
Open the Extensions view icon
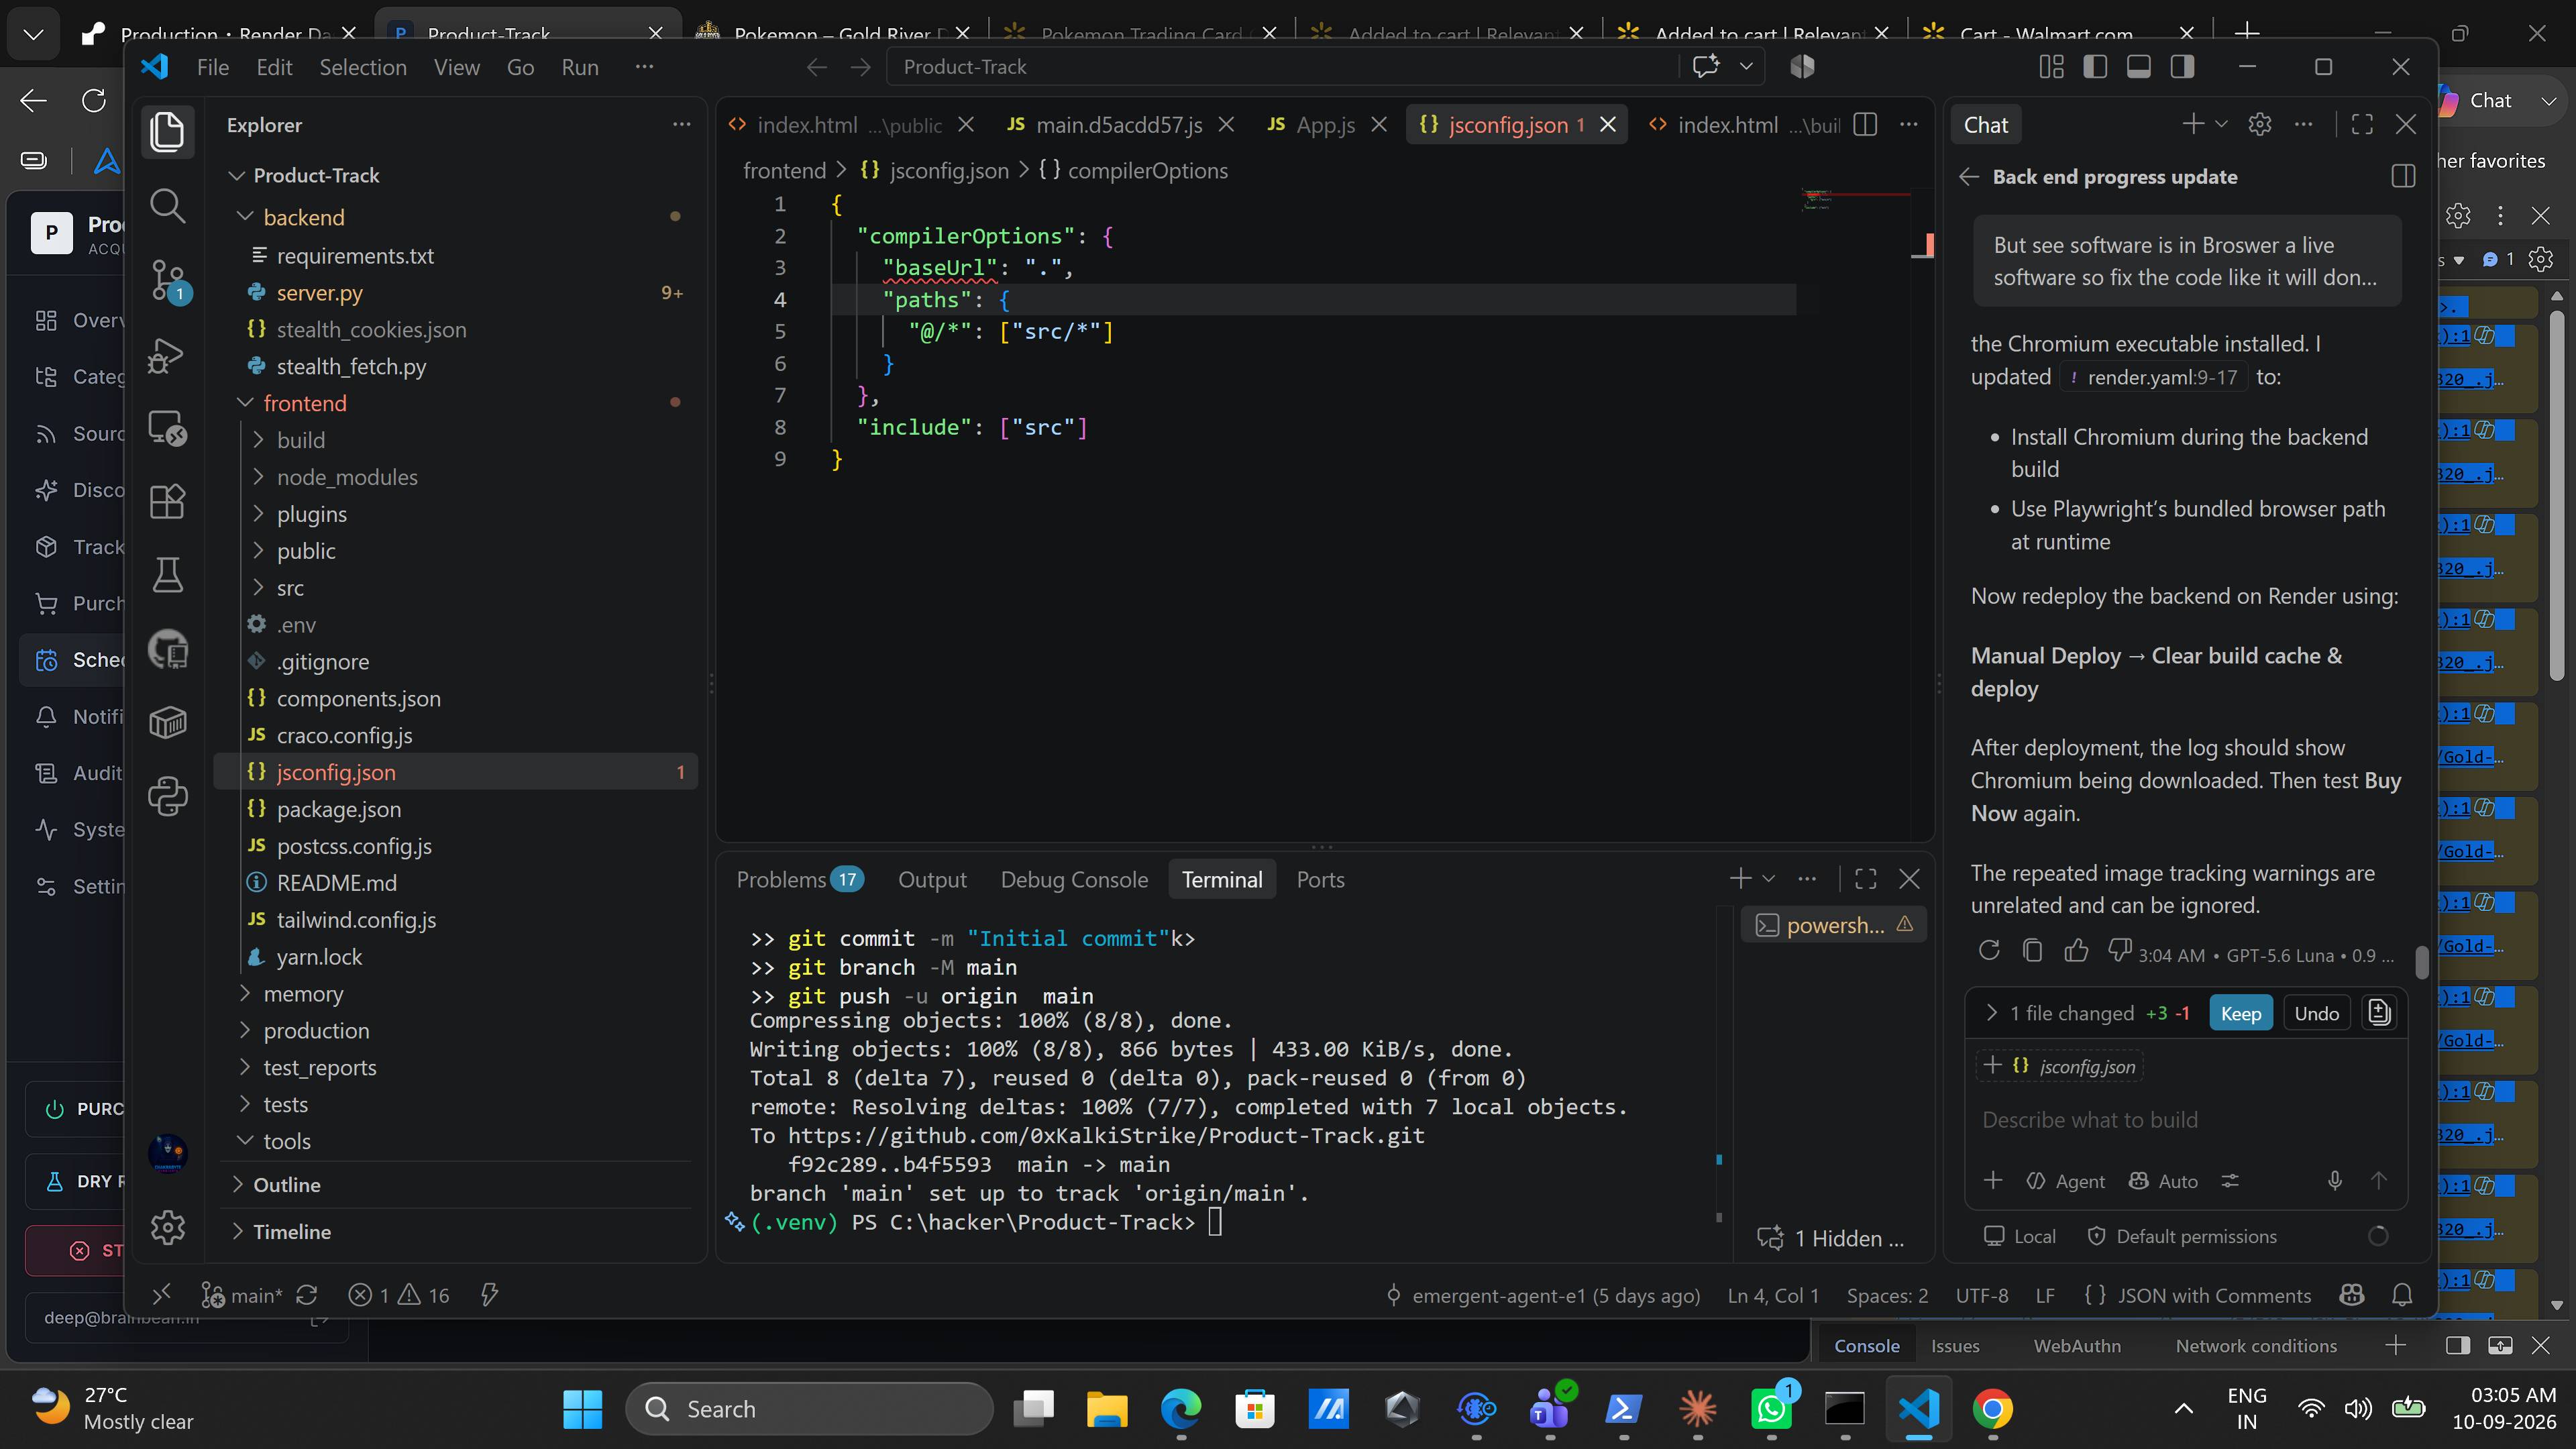[167, 501]
